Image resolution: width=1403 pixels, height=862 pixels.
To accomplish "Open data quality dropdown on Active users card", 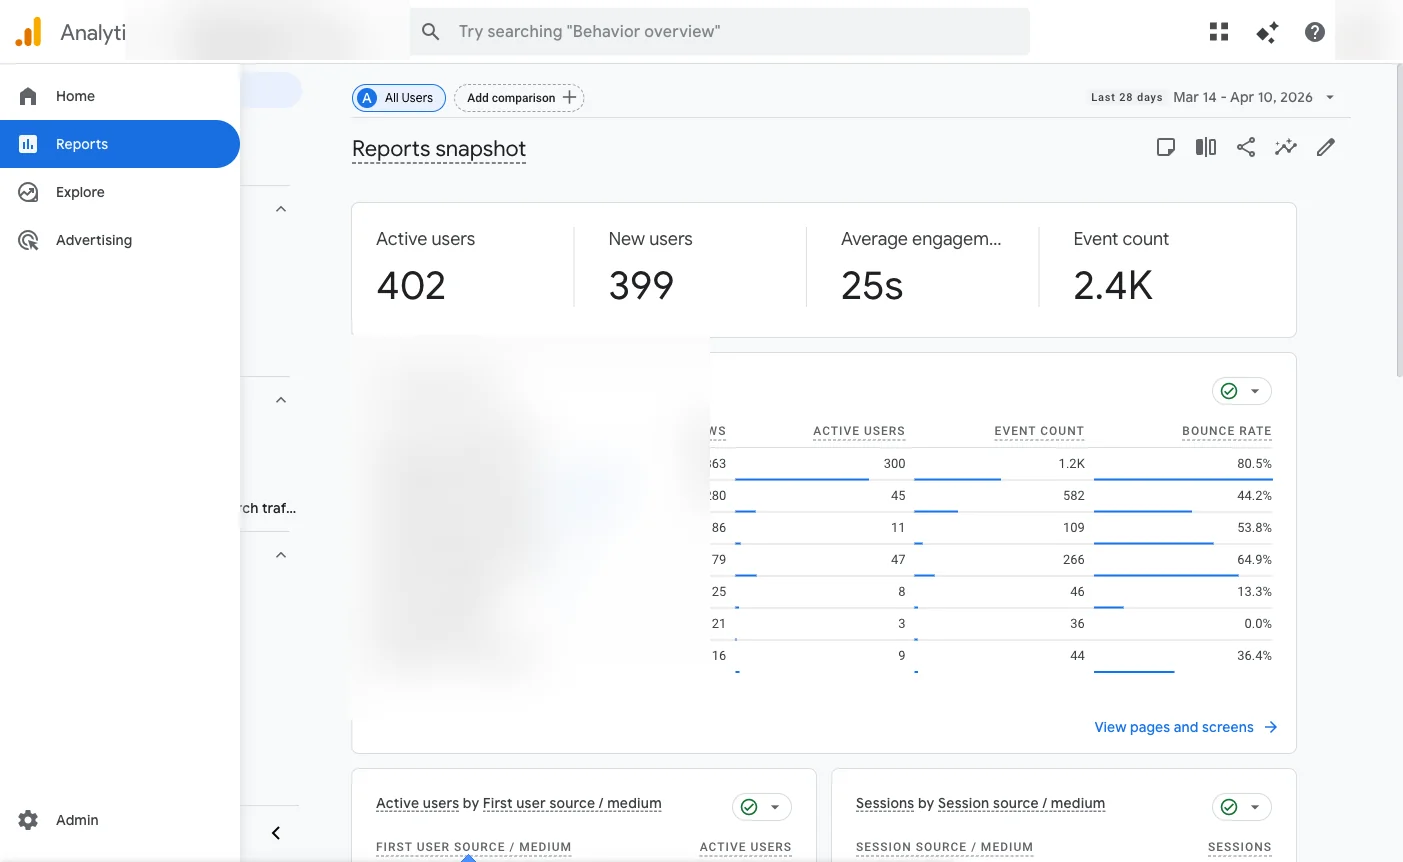I will coord(762,806).
